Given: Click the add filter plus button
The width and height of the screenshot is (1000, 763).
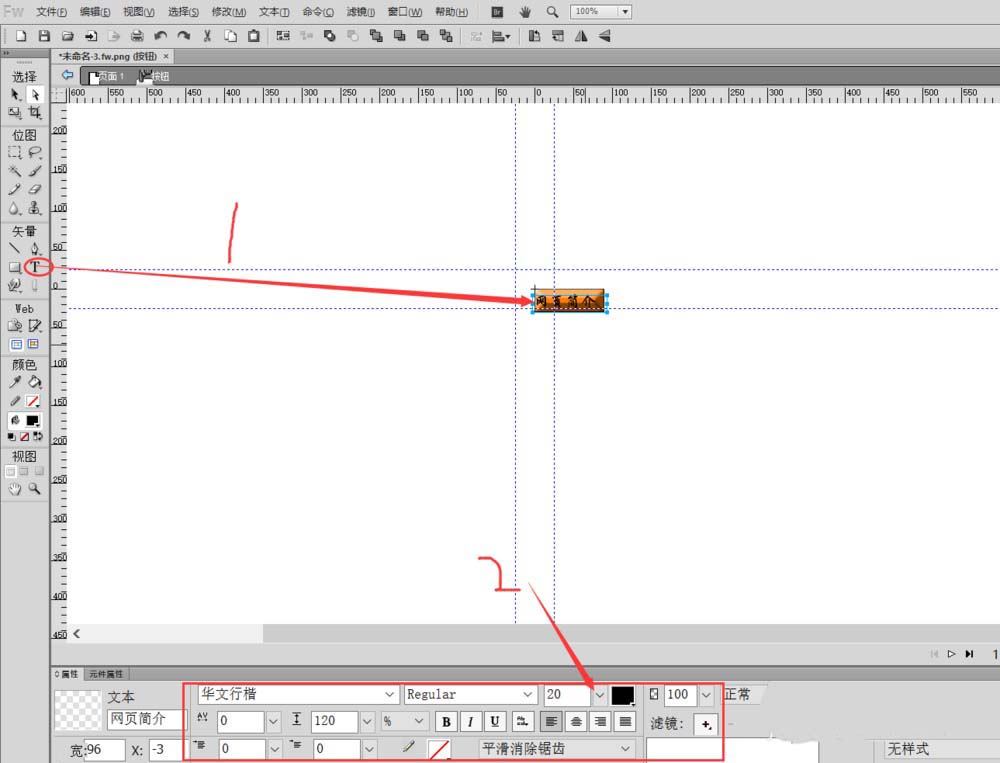Looking at the screenshot, I should [x=705, y=724].
